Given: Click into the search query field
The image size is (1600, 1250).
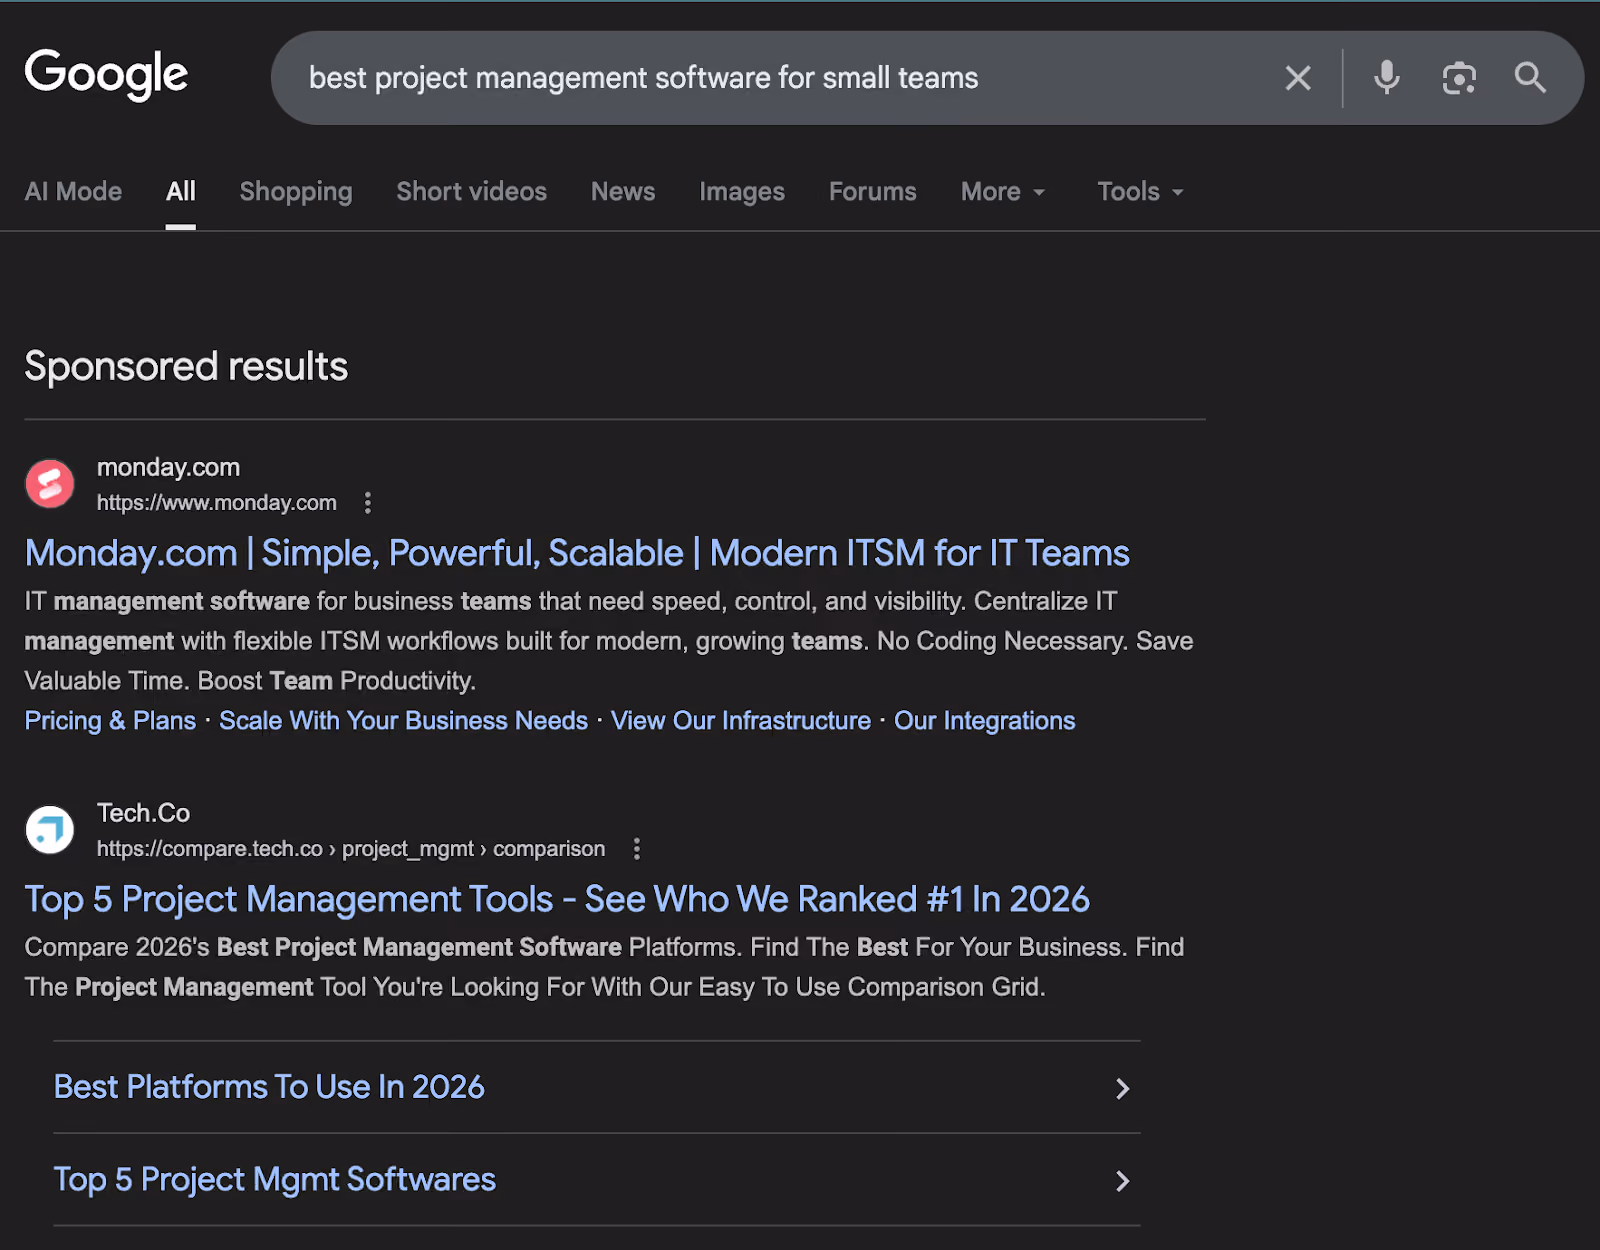Looking at the screenshot, I should tap(780, 78).
